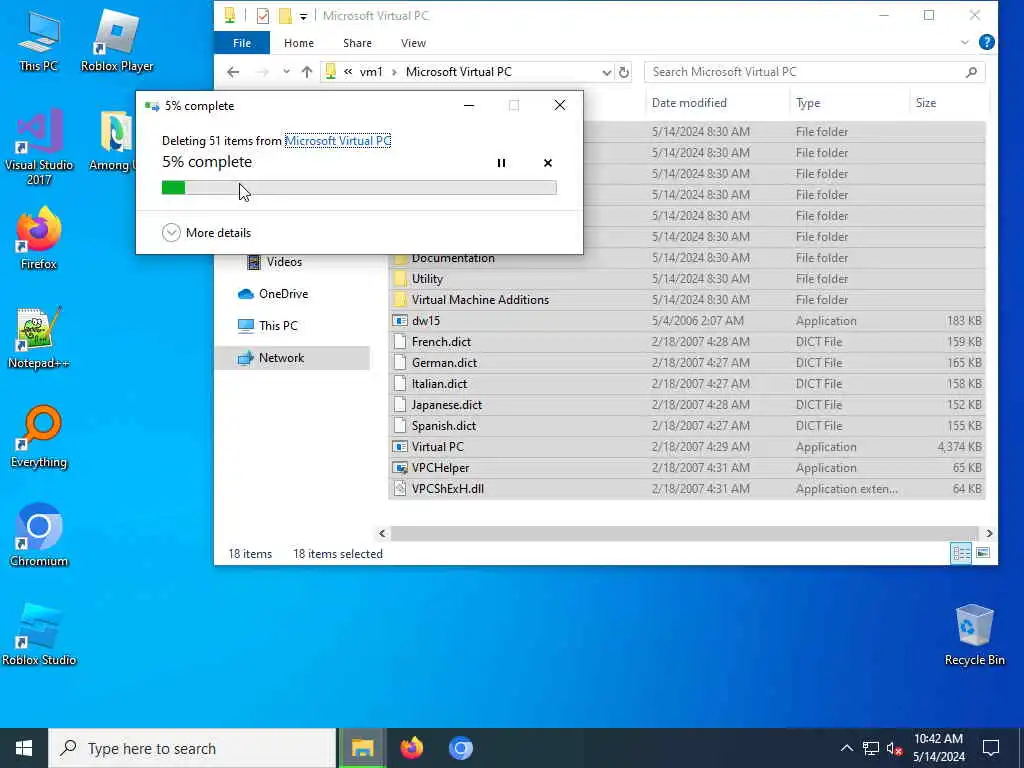Show hidden tray icons
This screenshot has width=1024, height=768.
[x=846, y=748]
